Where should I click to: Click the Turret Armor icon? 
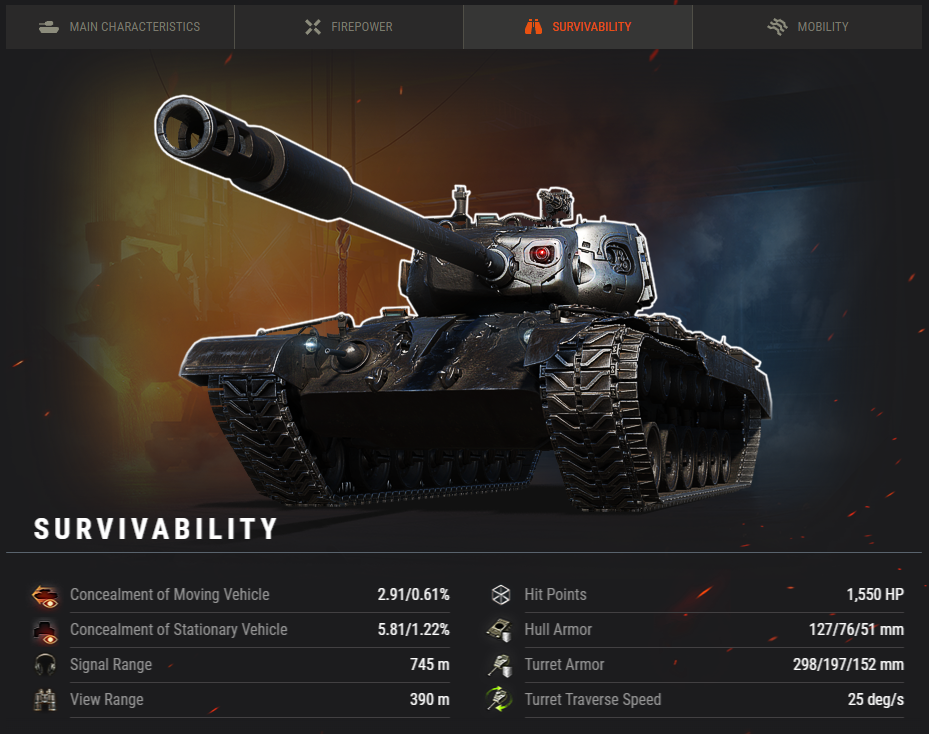(x=499, y=665)
